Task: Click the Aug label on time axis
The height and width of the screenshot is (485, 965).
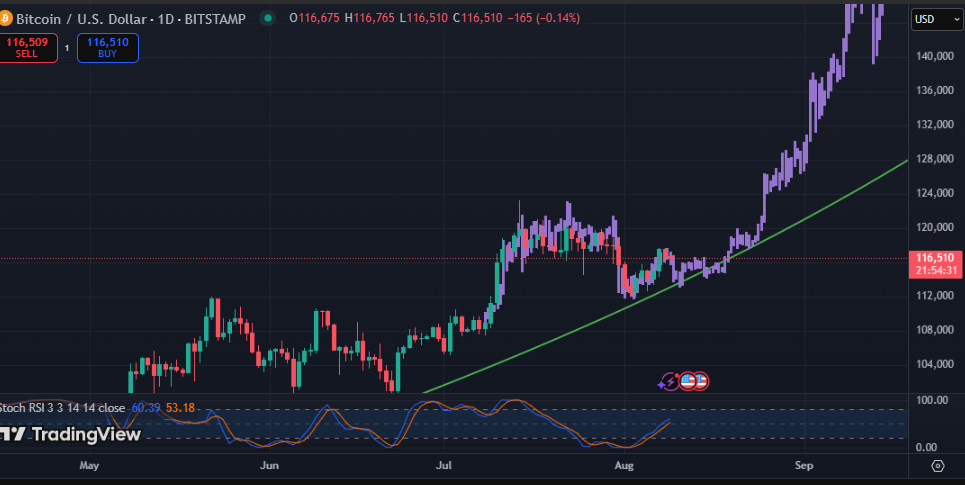Action: pos(624,465)
